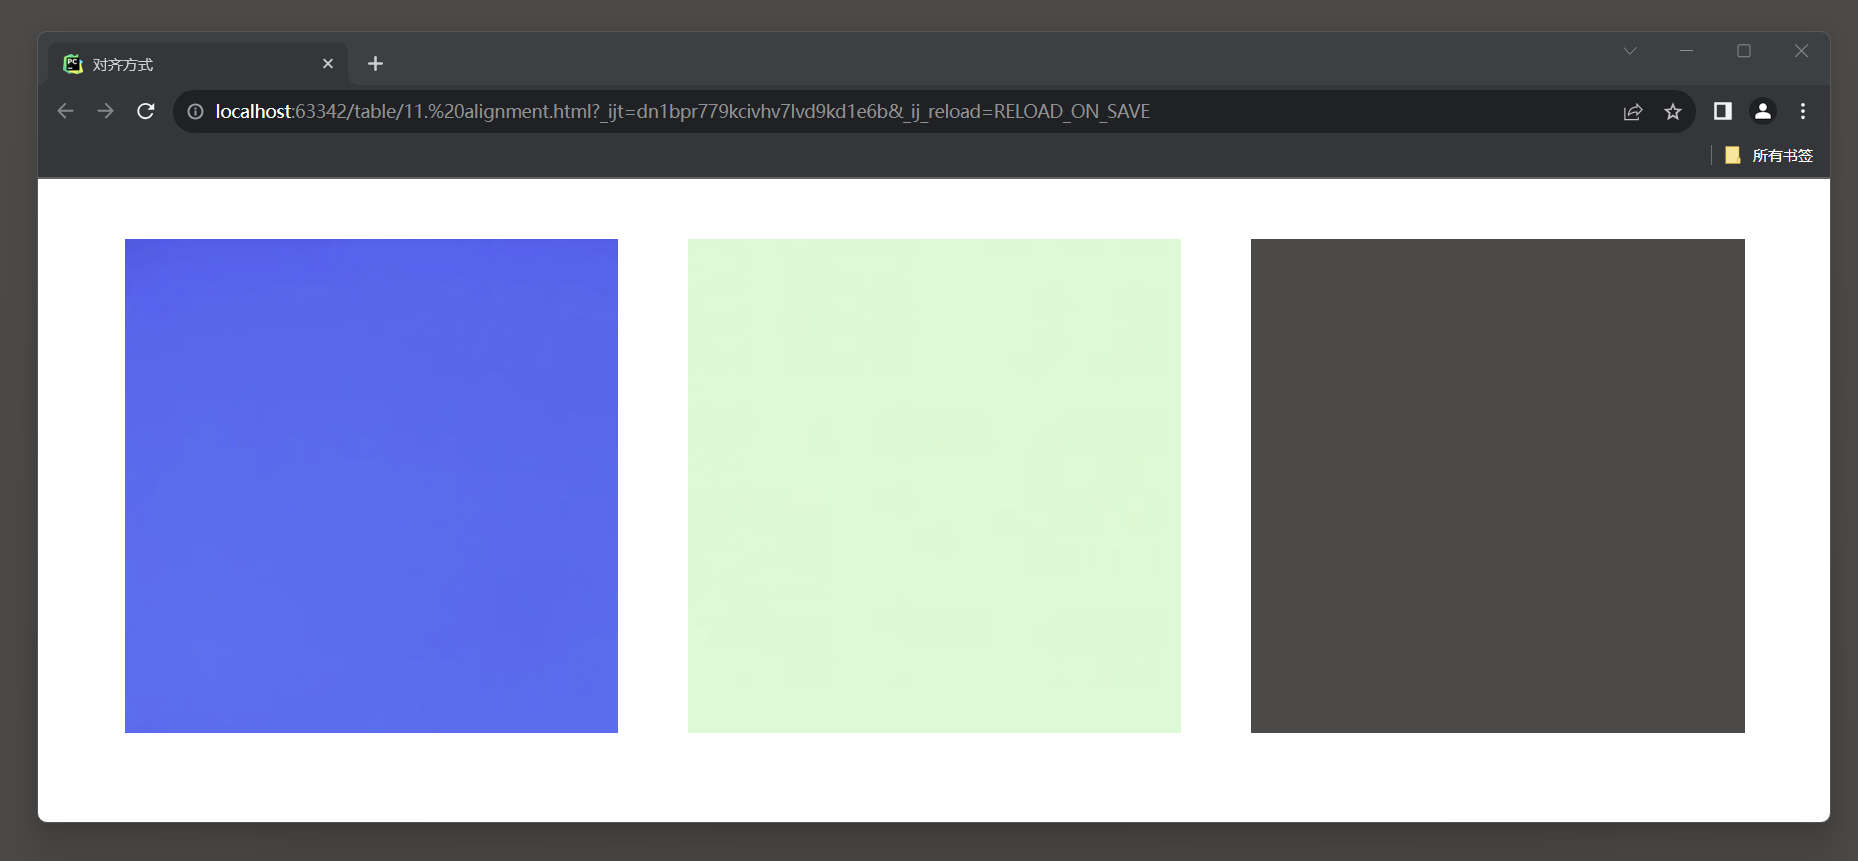Share this page via the share icon

(x=1633, y=112)
